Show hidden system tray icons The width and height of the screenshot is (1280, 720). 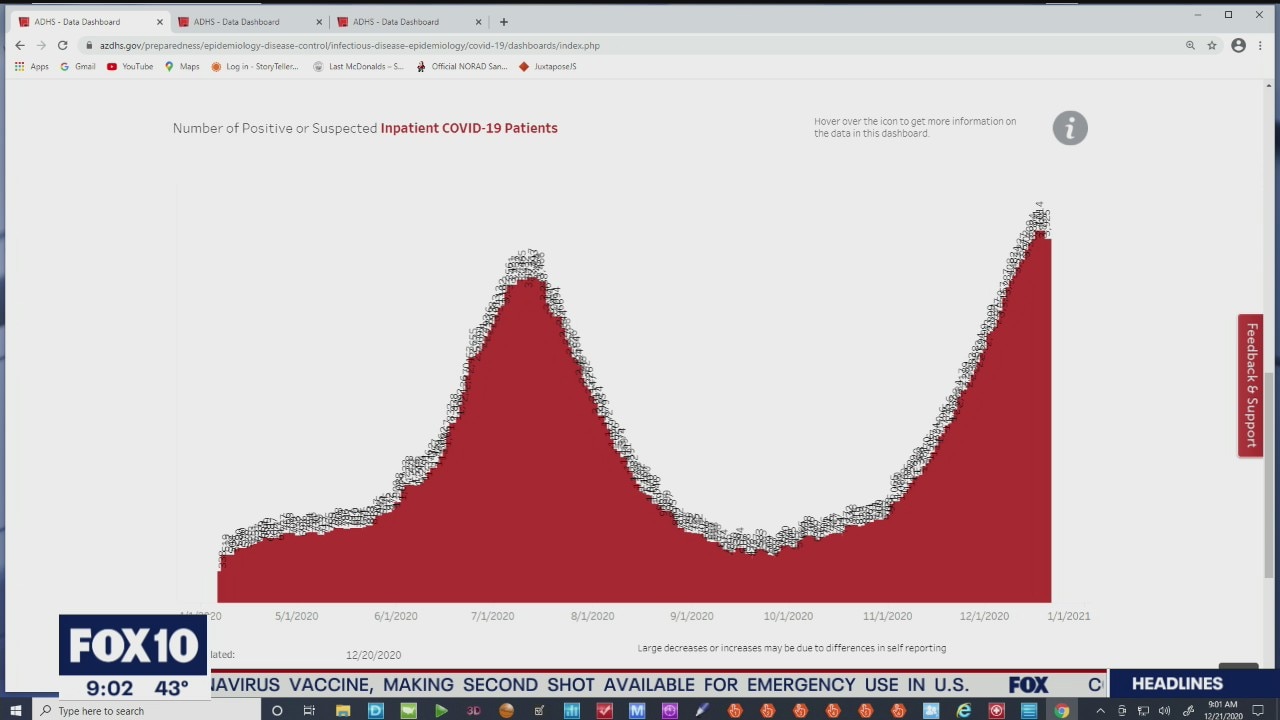click(1100, 710)
